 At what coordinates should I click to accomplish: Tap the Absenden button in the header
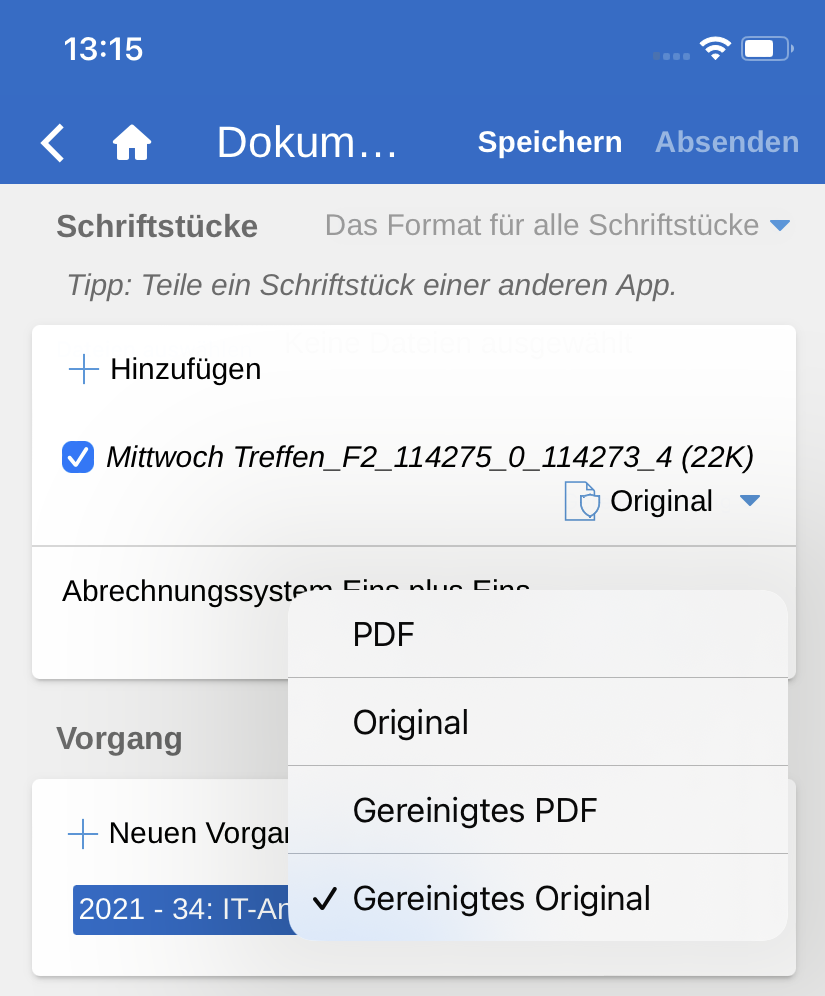pyautogui.click(x=726, y=142)
